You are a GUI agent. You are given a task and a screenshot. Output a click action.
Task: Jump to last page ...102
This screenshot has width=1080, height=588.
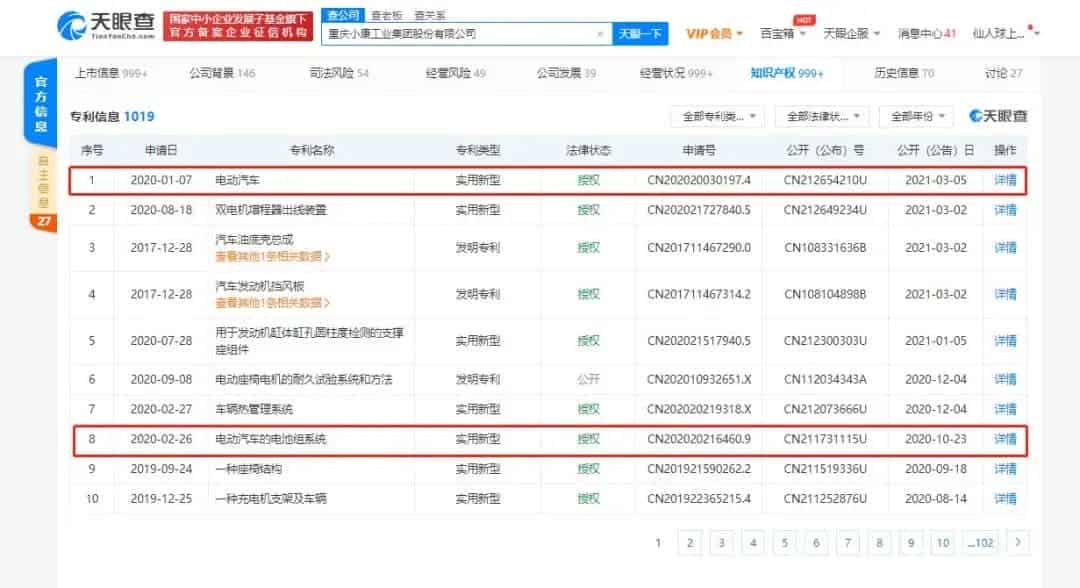click(x=980, y=543)
